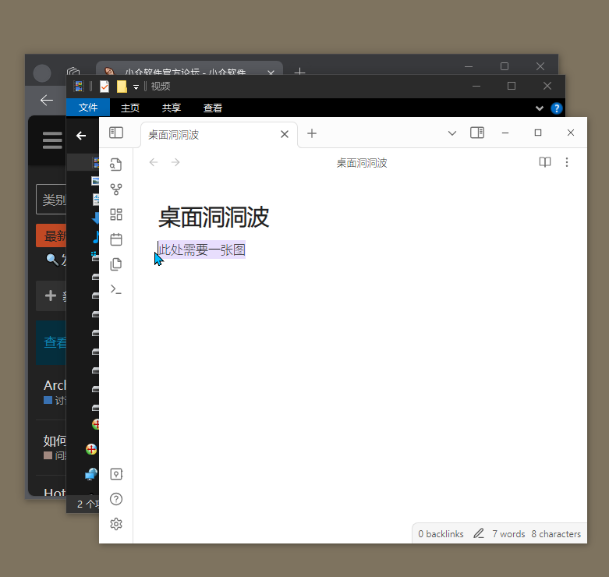Open today's daily note calendar icon
Viewport: 609px width, 577px height.
116,239
